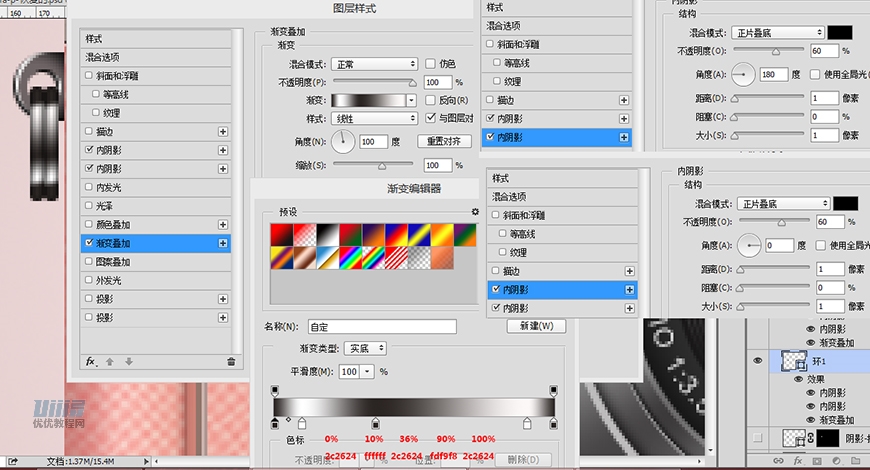Open the 正片叠底 dropdown above the 0 degree angle
Viewport: 870px width, 470px height.
[783, 204]
